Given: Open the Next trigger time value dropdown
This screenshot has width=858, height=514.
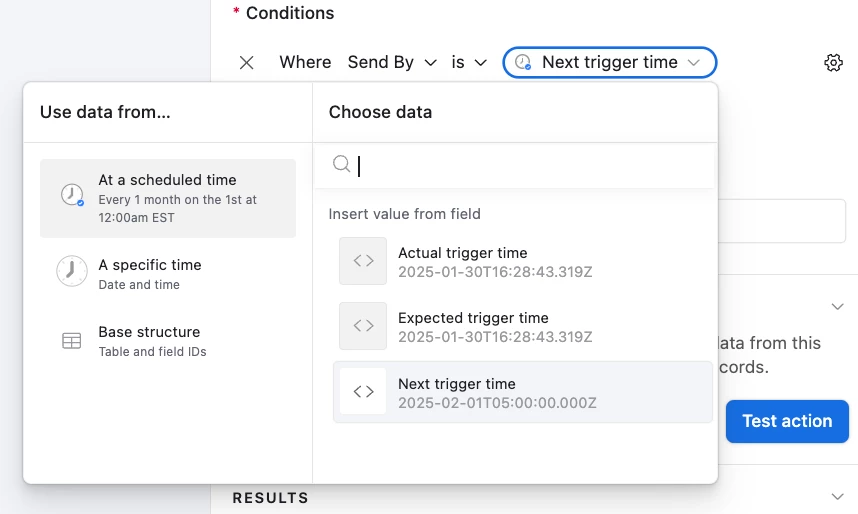Looking at the screenshot, I should 610,62.
